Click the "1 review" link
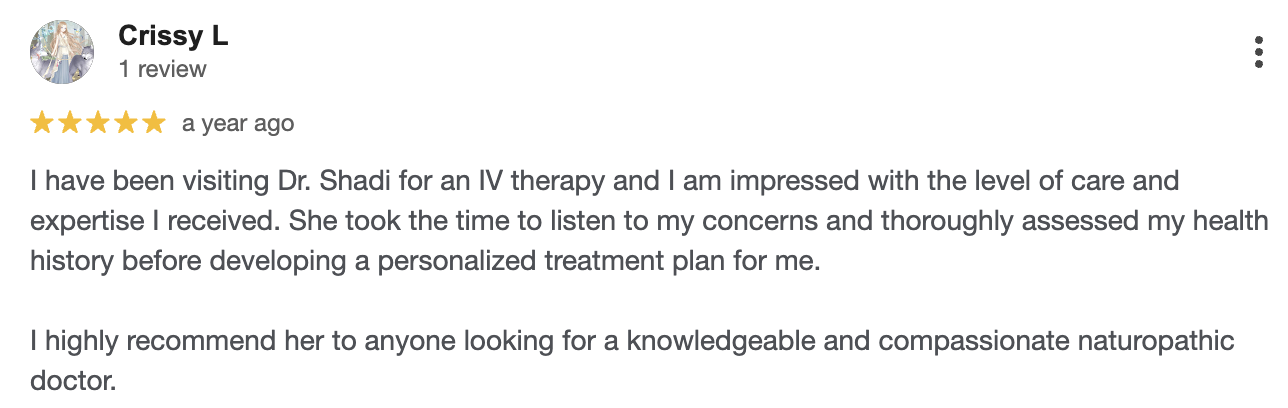The image size is (1288, 408). 162,69
